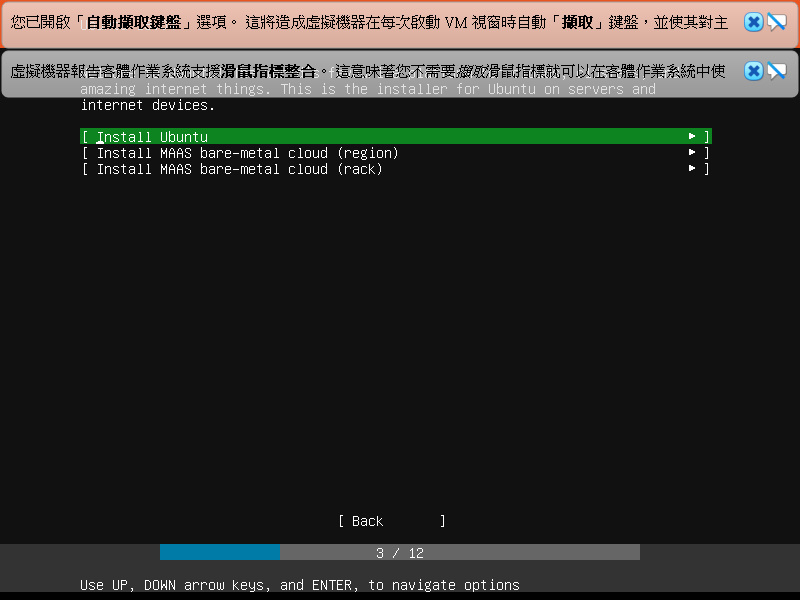
Task: Choose Install MAAS bare-metal cloud (region)
Action: (396, 153)
